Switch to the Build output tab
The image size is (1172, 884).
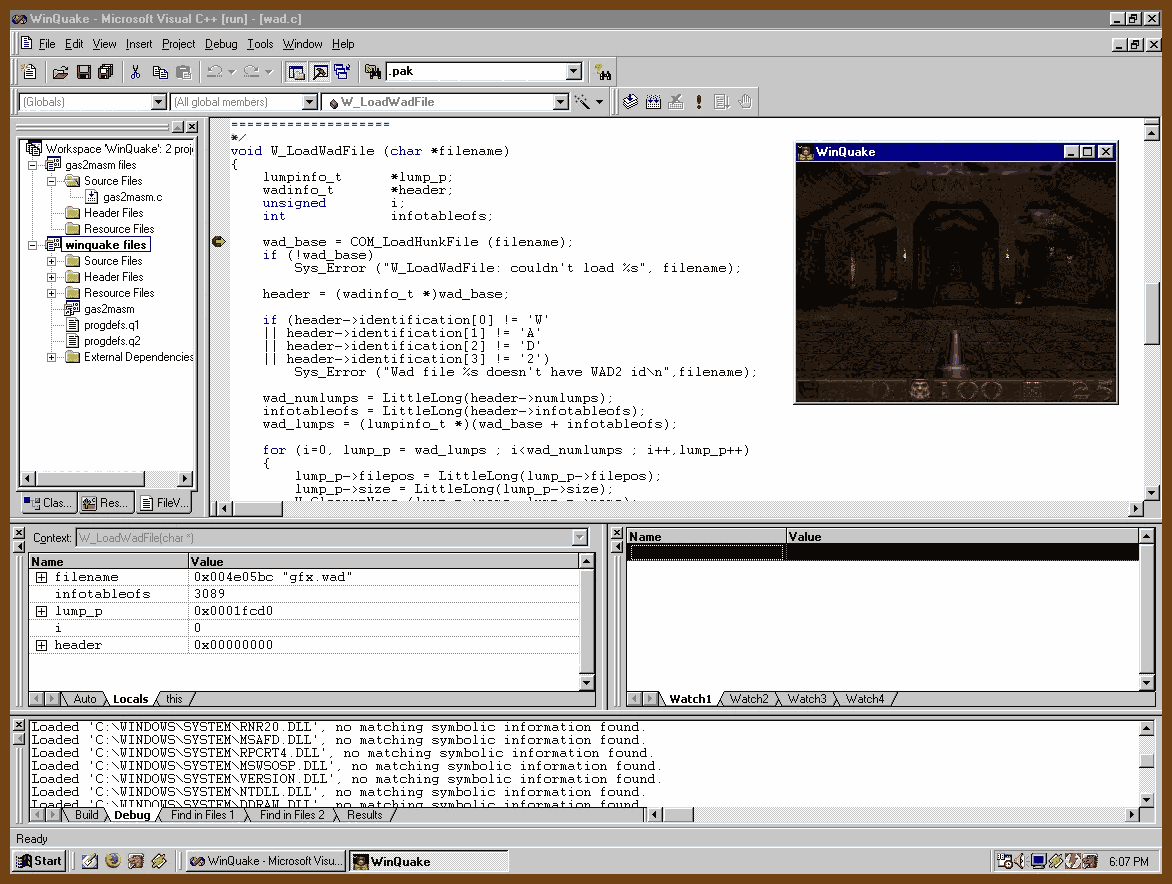87,815
